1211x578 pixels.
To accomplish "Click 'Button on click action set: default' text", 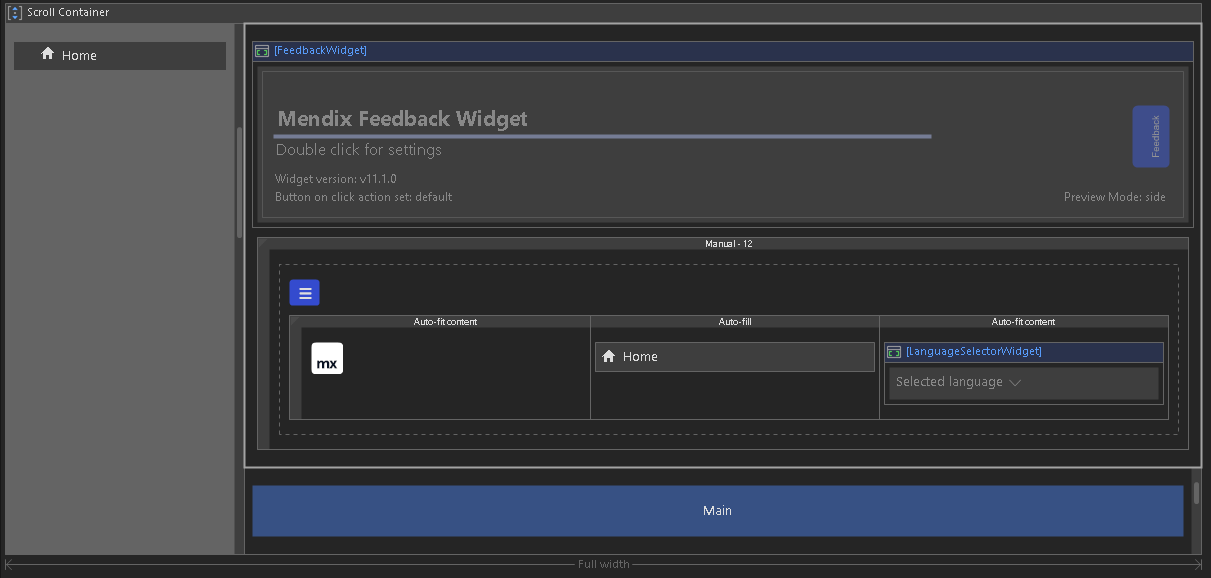I will click(364, 197).
